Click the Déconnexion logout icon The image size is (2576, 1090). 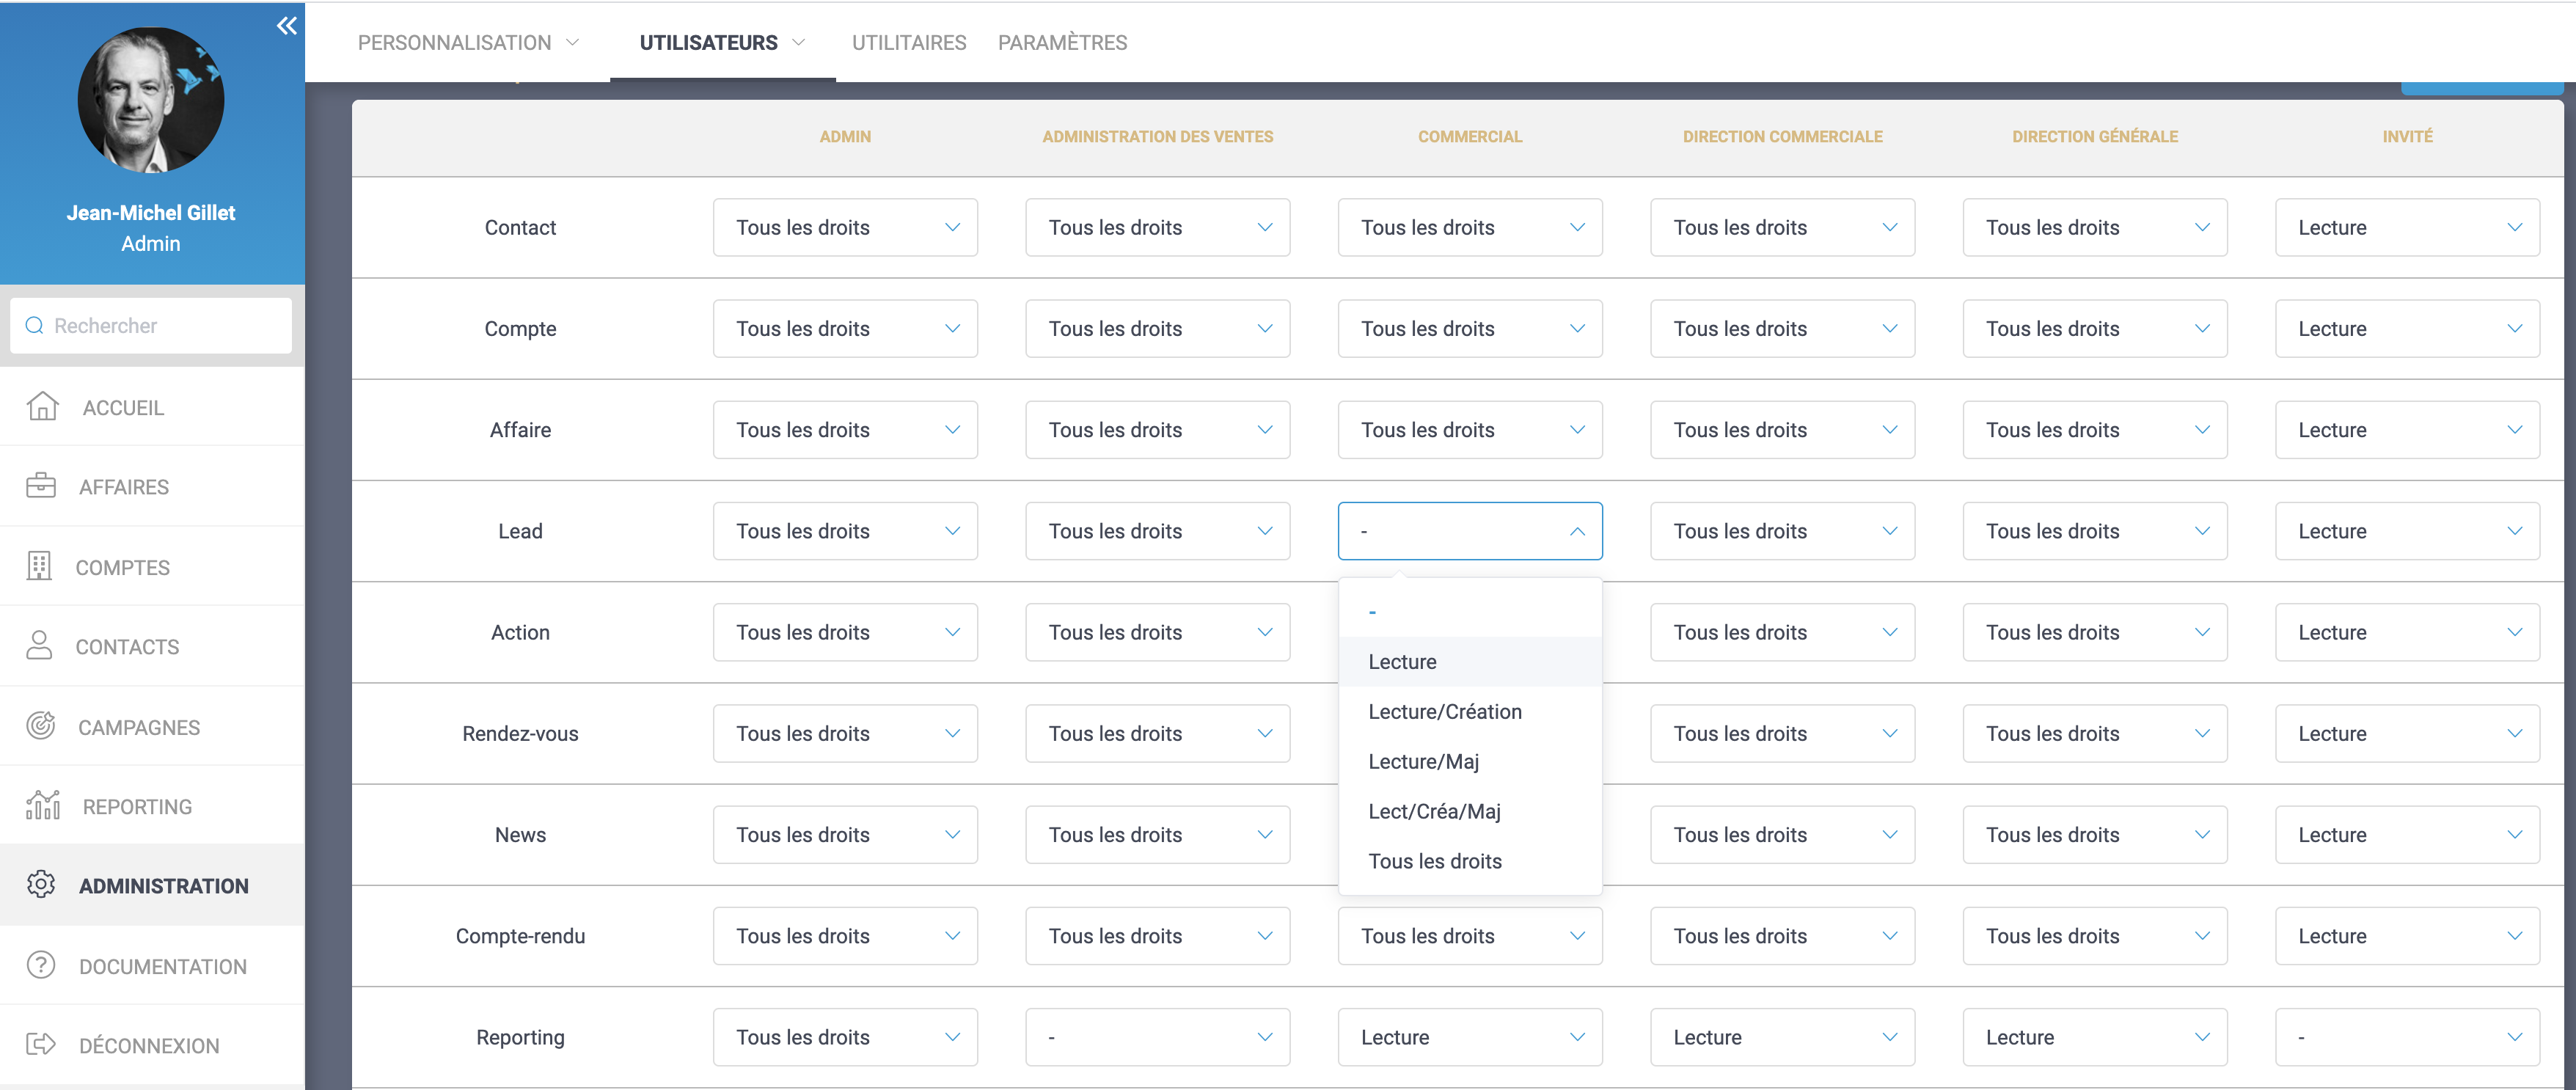pos(41,1044)
